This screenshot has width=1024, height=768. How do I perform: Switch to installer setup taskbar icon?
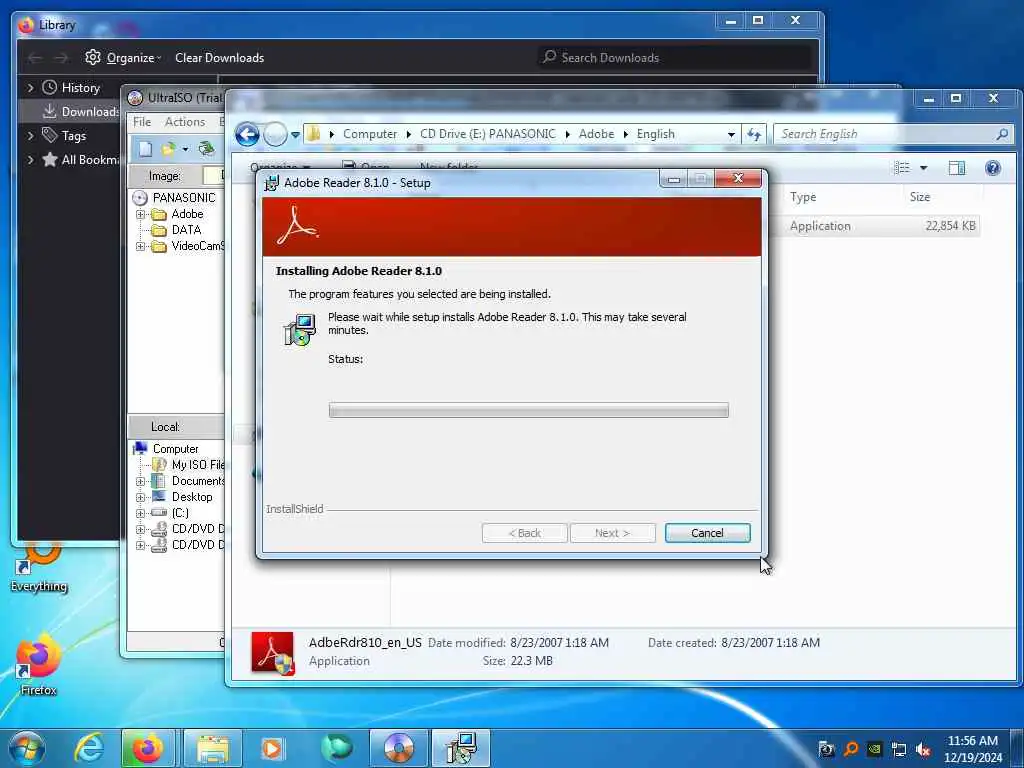pos(461,748)
